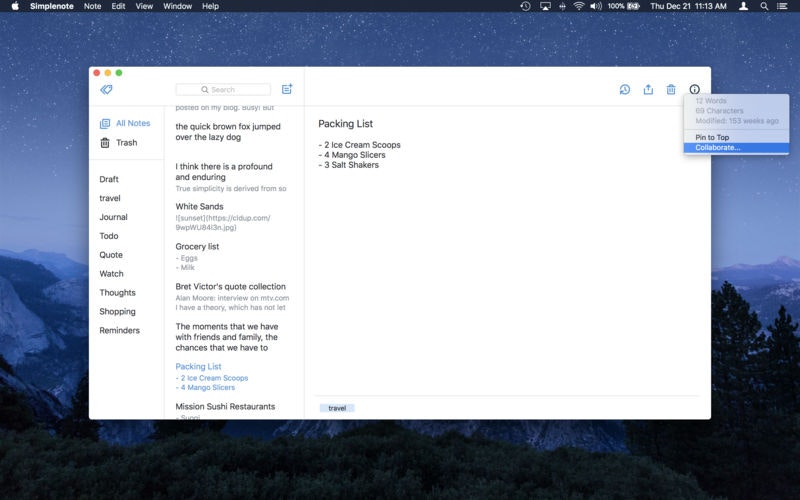
Task: Click the '2 Ice Cream Scoops' line in the editor
Action: (x=359, y=145)
